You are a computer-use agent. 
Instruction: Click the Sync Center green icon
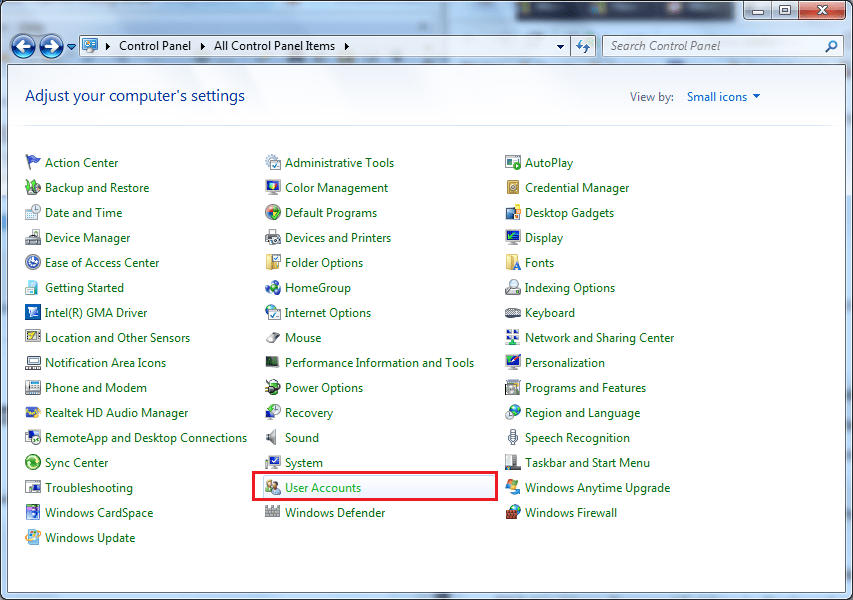(33, 462)
